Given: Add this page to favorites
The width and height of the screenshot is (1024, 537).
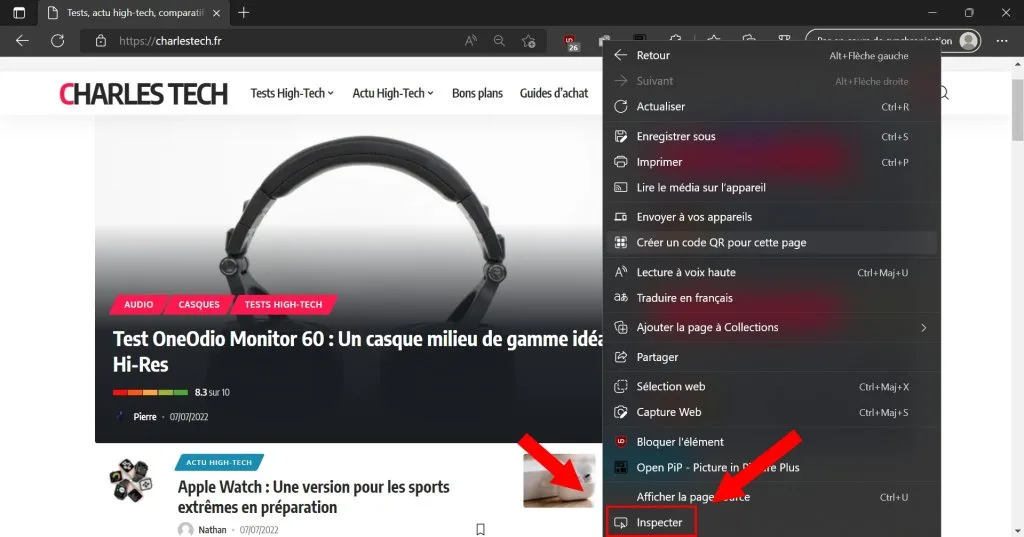Looking at the screenshot, I should [528, 41].
